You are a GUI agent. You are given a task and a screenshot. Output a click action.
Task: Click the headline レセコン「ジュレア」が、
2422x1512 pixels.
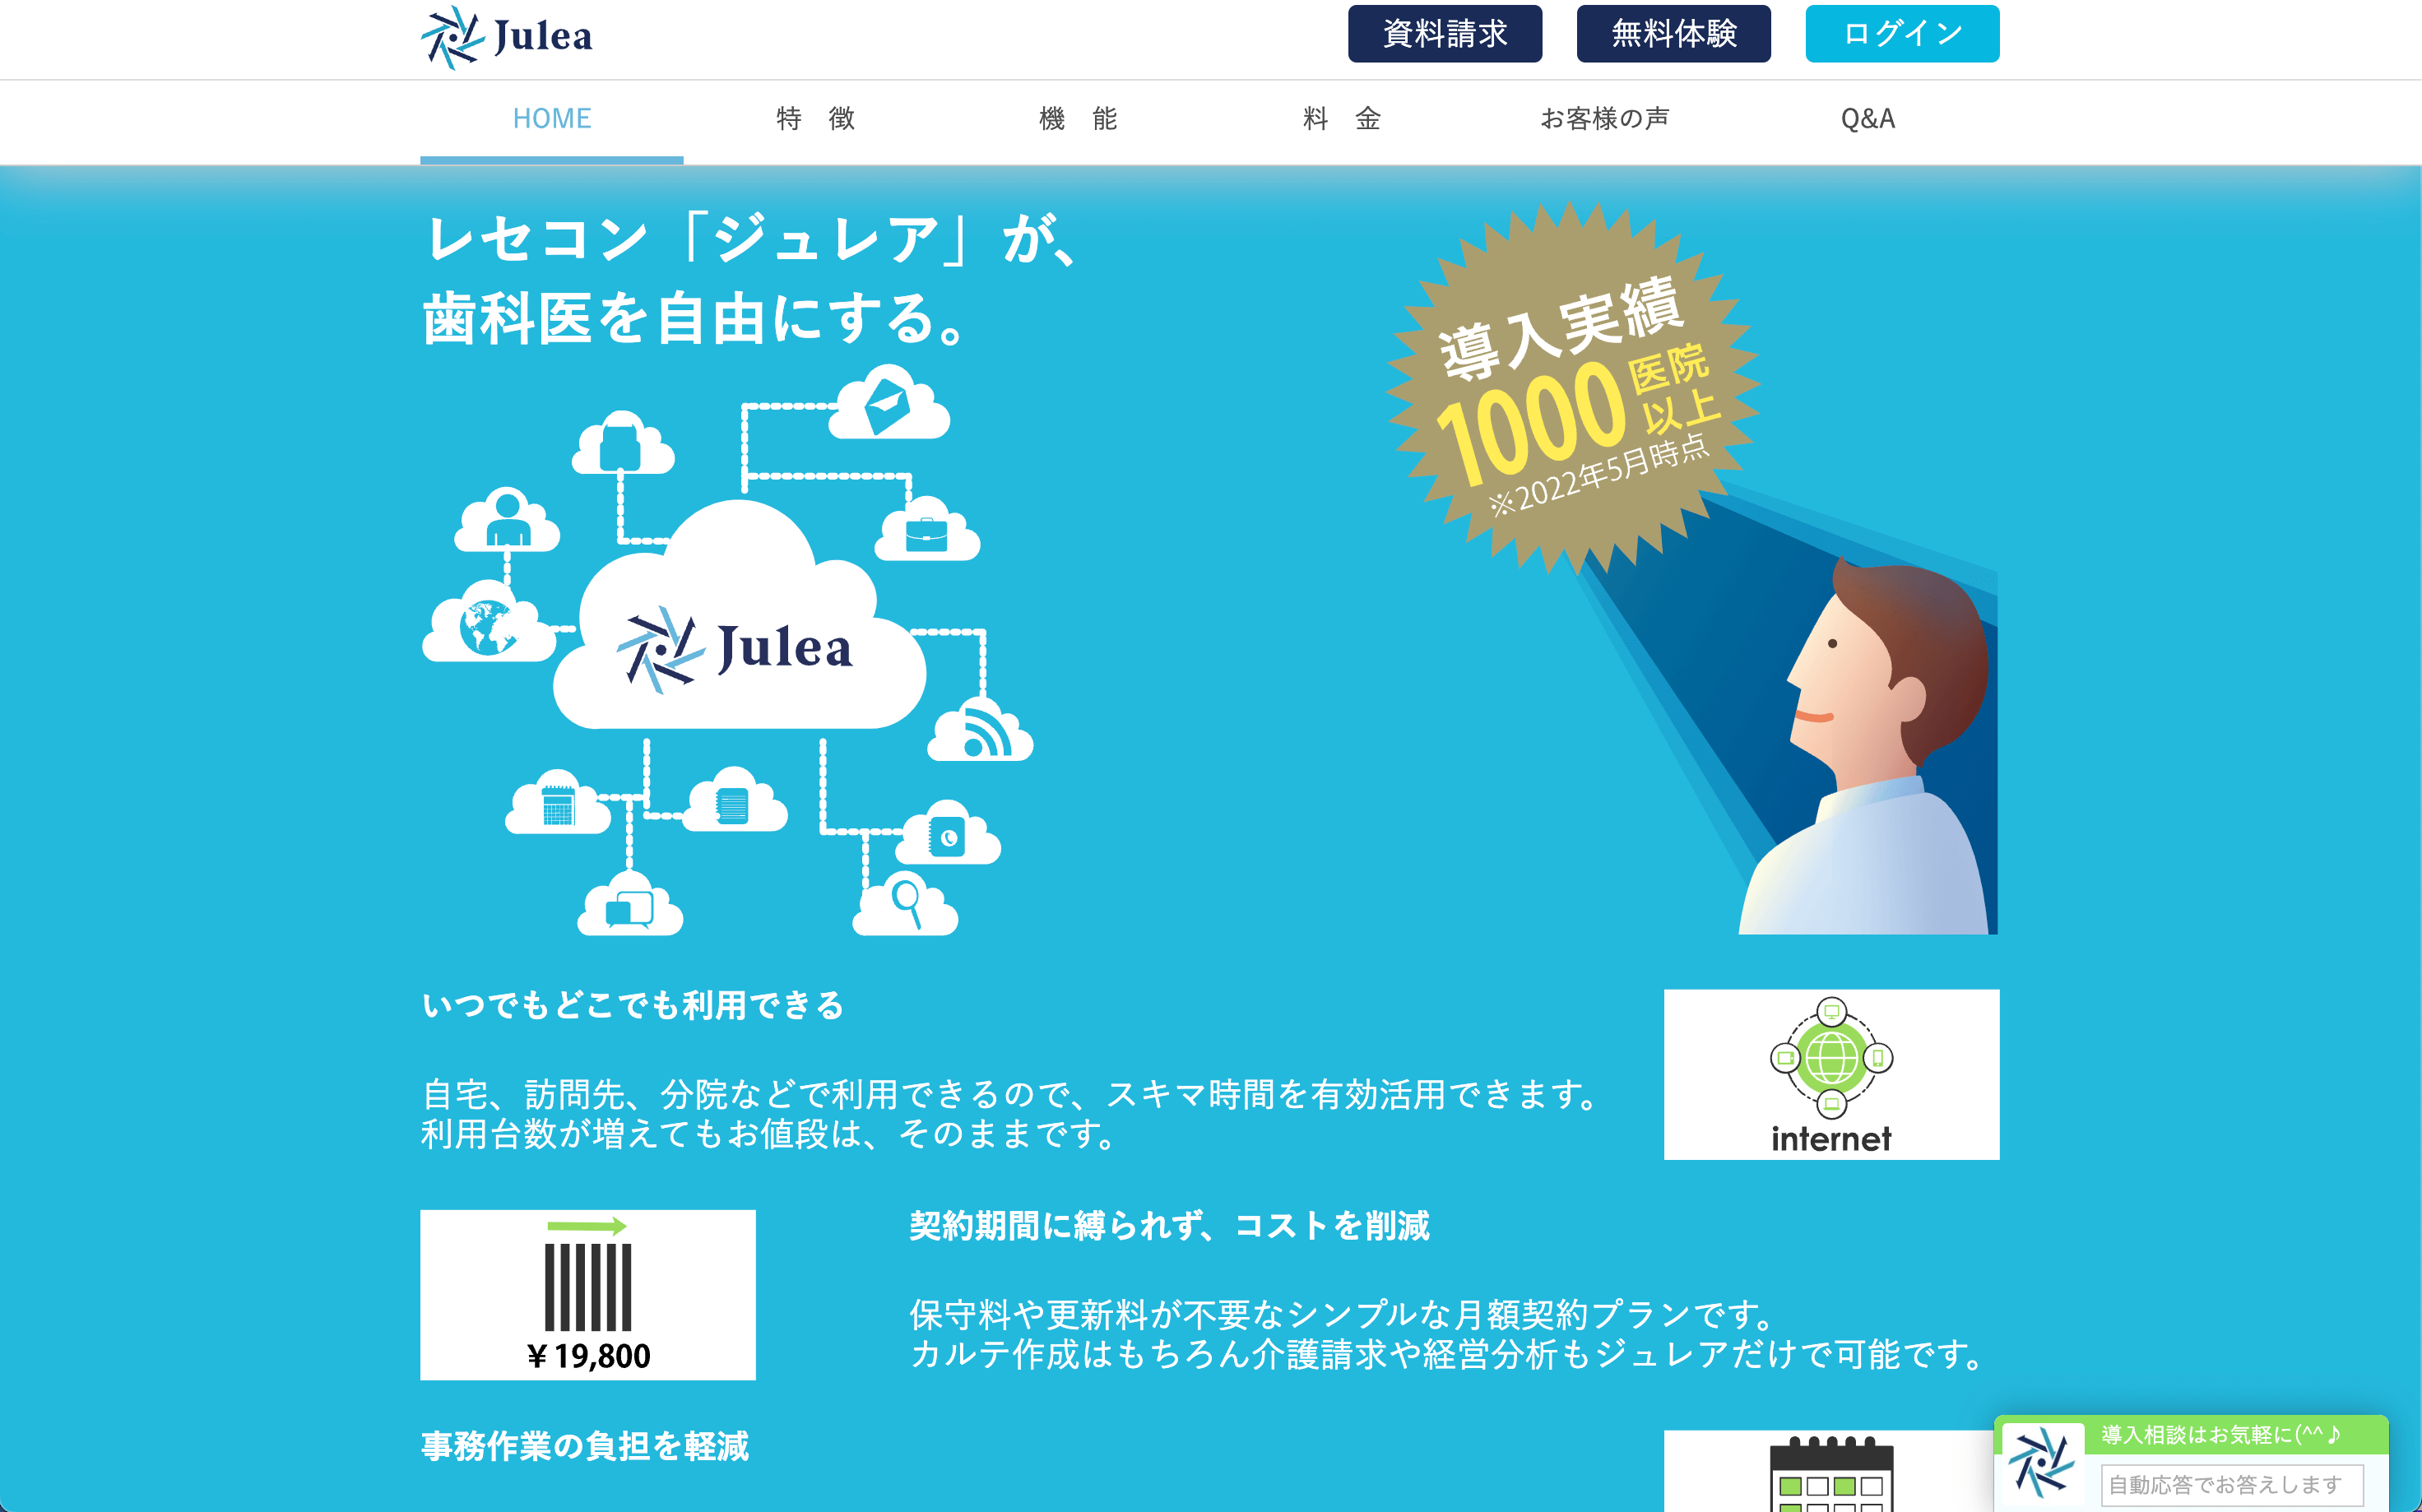[x=752, y=240]
